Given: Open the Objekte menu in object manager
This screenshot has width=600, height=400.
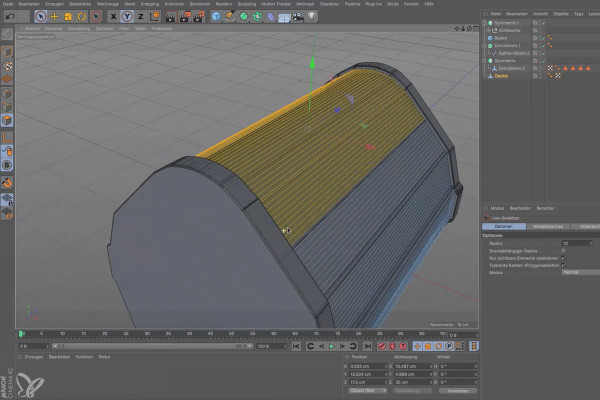Looking at the screenshot, I should pyautogui.click(x=561, y=14).
